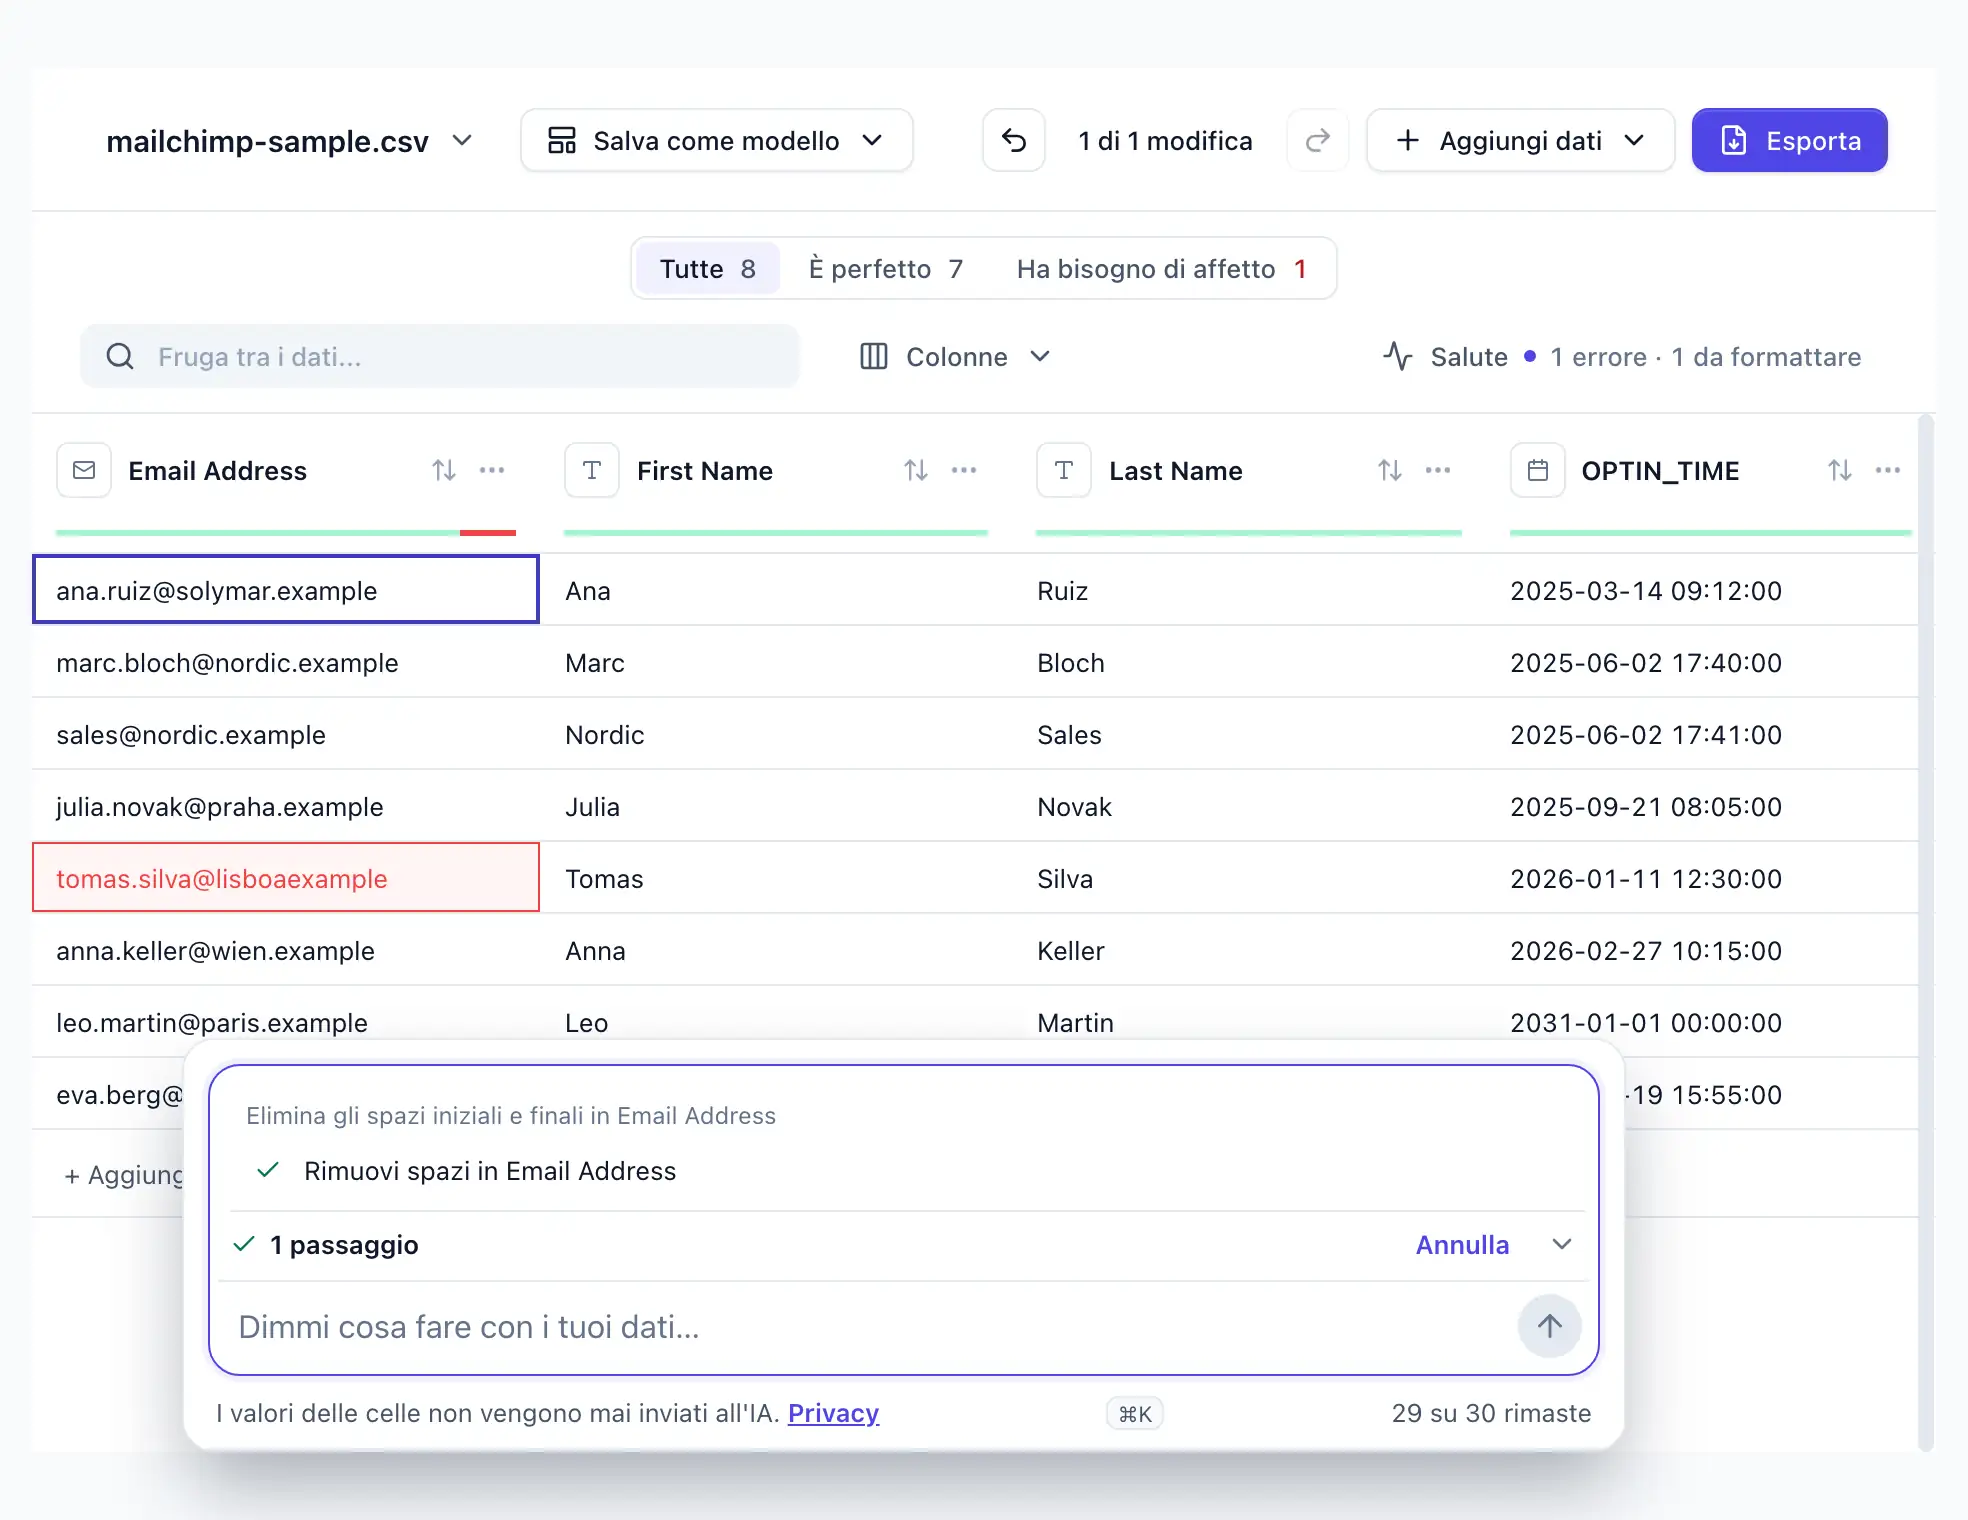Sort the Email Address column

click(444, 470)
